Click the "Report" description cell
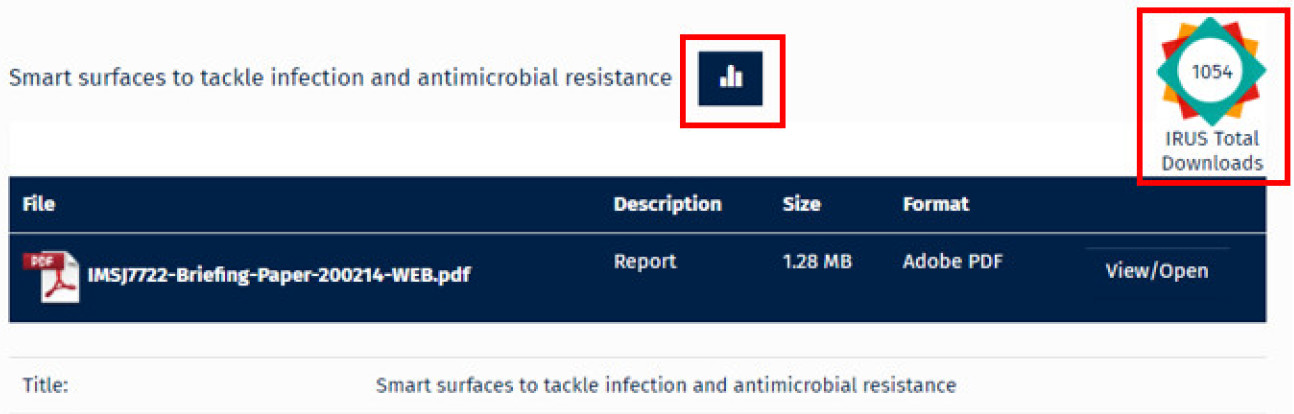1294x414 pixels. tap(644, 262)
